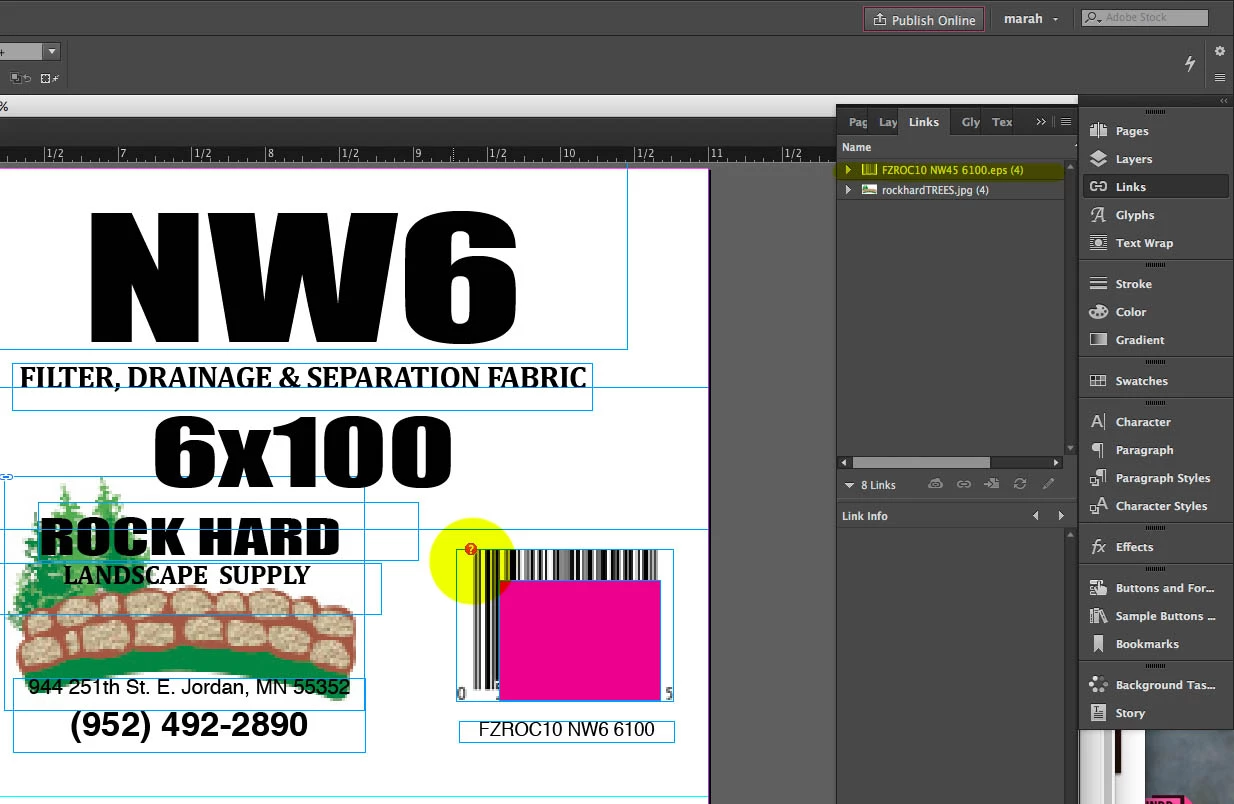Select the Links tab in panel group

click(x=924, y=122)
